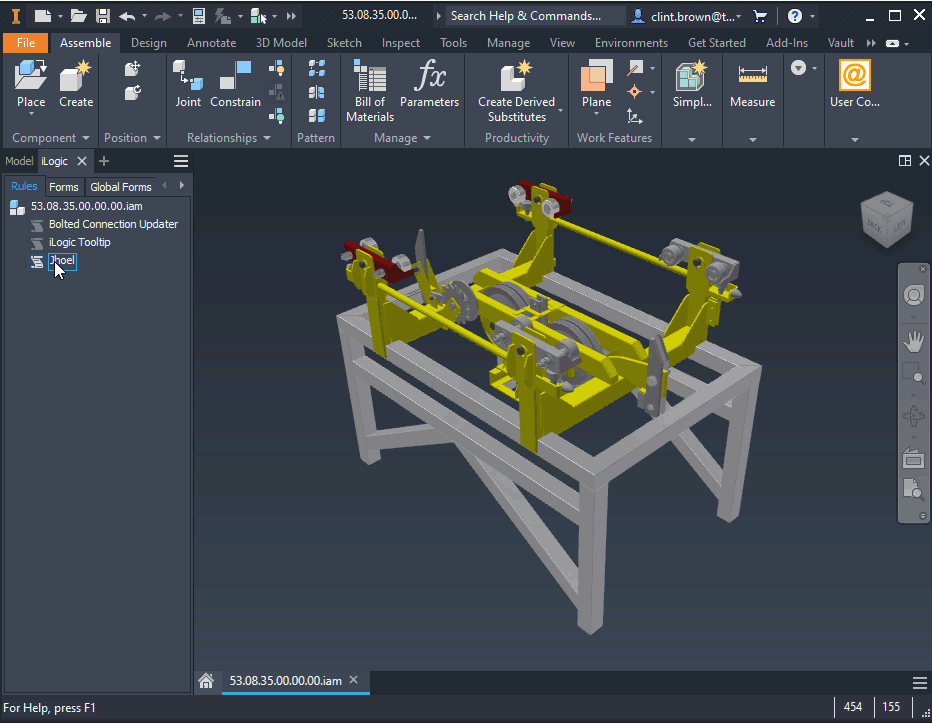The image size is (932, 724).
Task: Expand the Pattern panel dropdown
Action: click(316, 138)
